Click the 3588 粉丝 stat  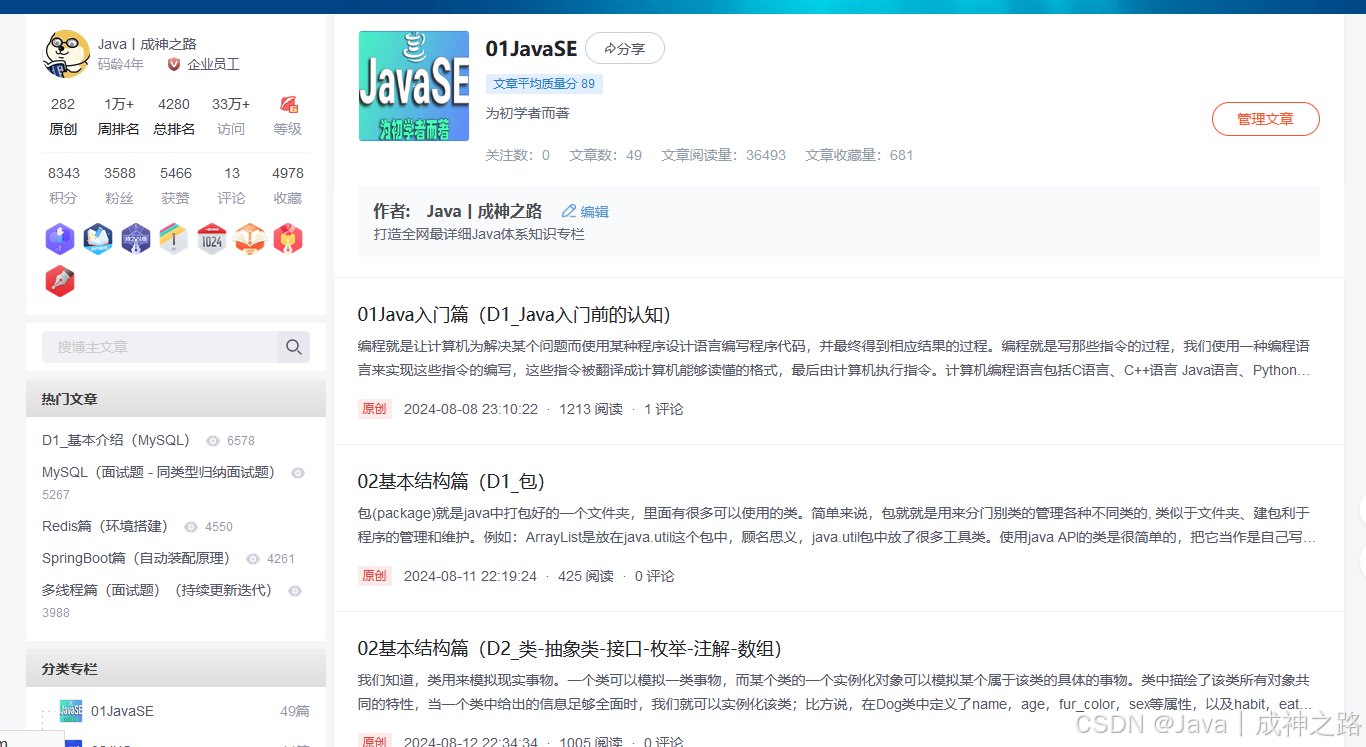(119, 185)
